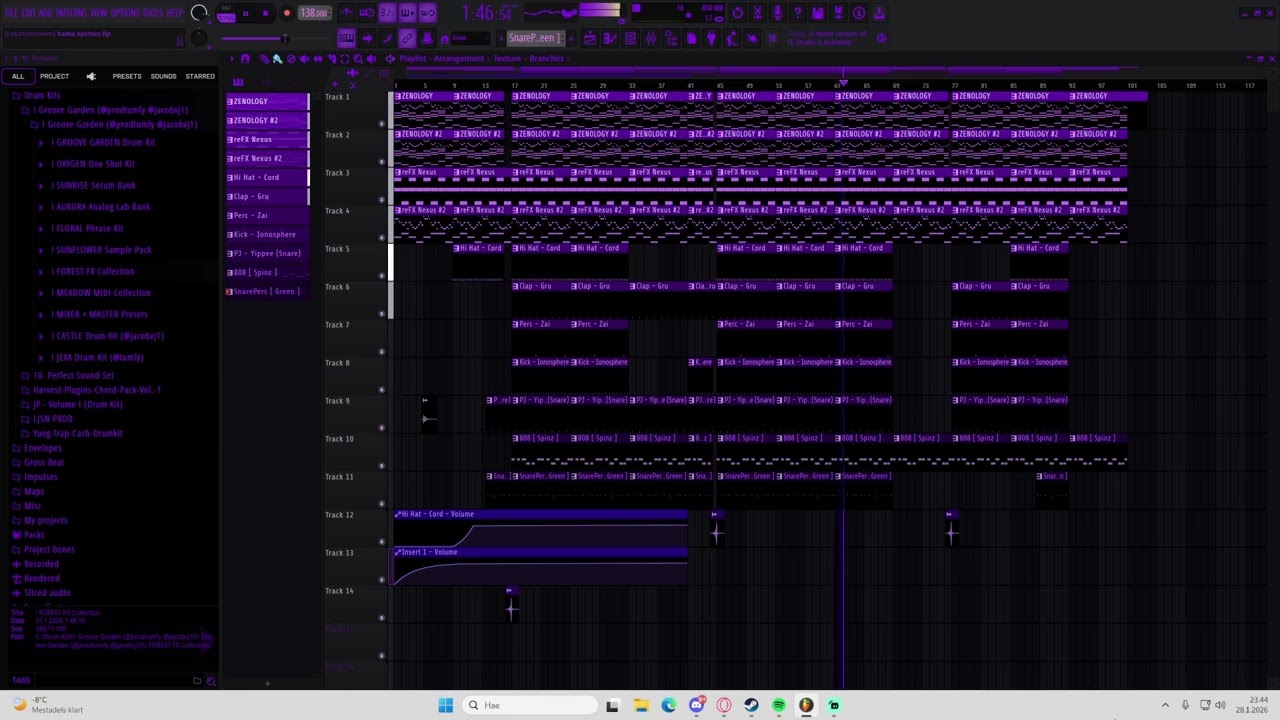Image resolution: width=1280 pixels, height=720 pixels.
Task: Select the playlist Paint brush tool
Action: click(277, 59)
